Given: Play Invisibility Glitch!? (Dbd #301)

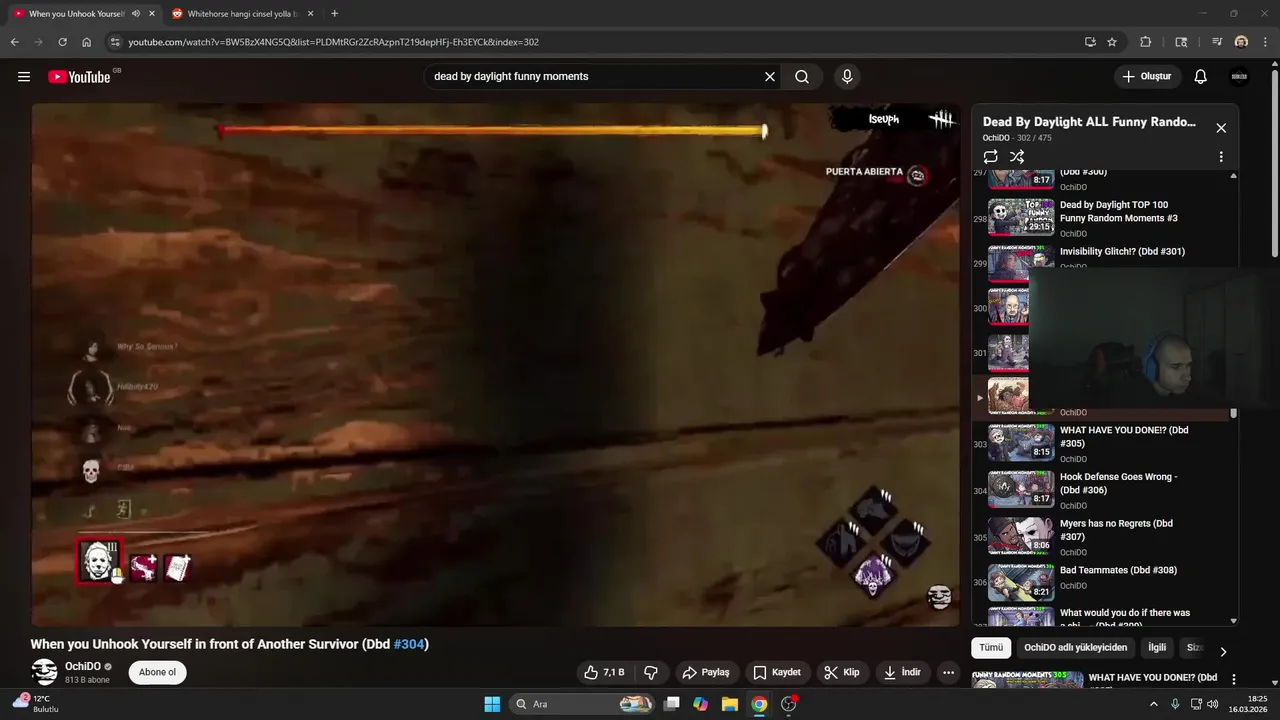Looking at the screenshot, I should tap(1100, 257).
